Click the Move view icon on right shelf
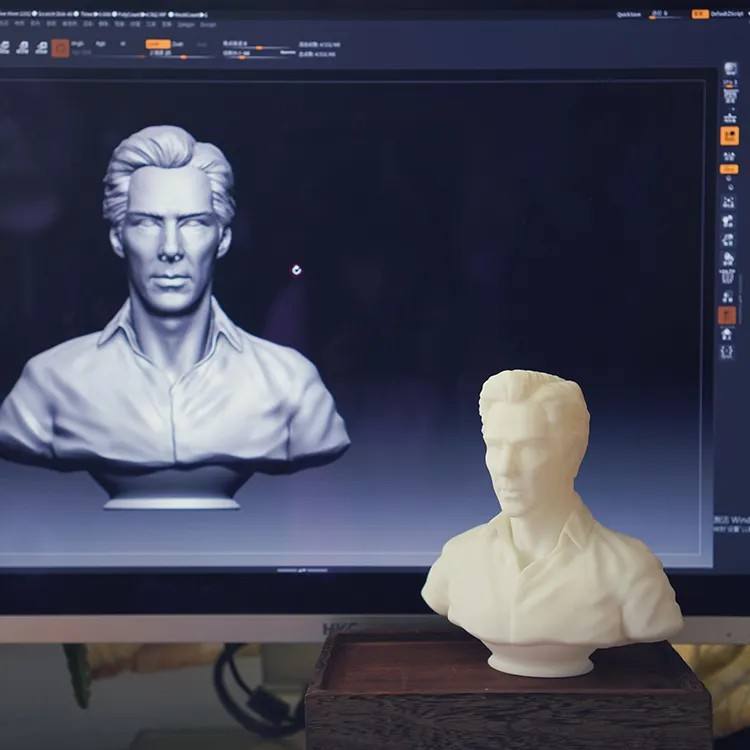 pos(728,221)
